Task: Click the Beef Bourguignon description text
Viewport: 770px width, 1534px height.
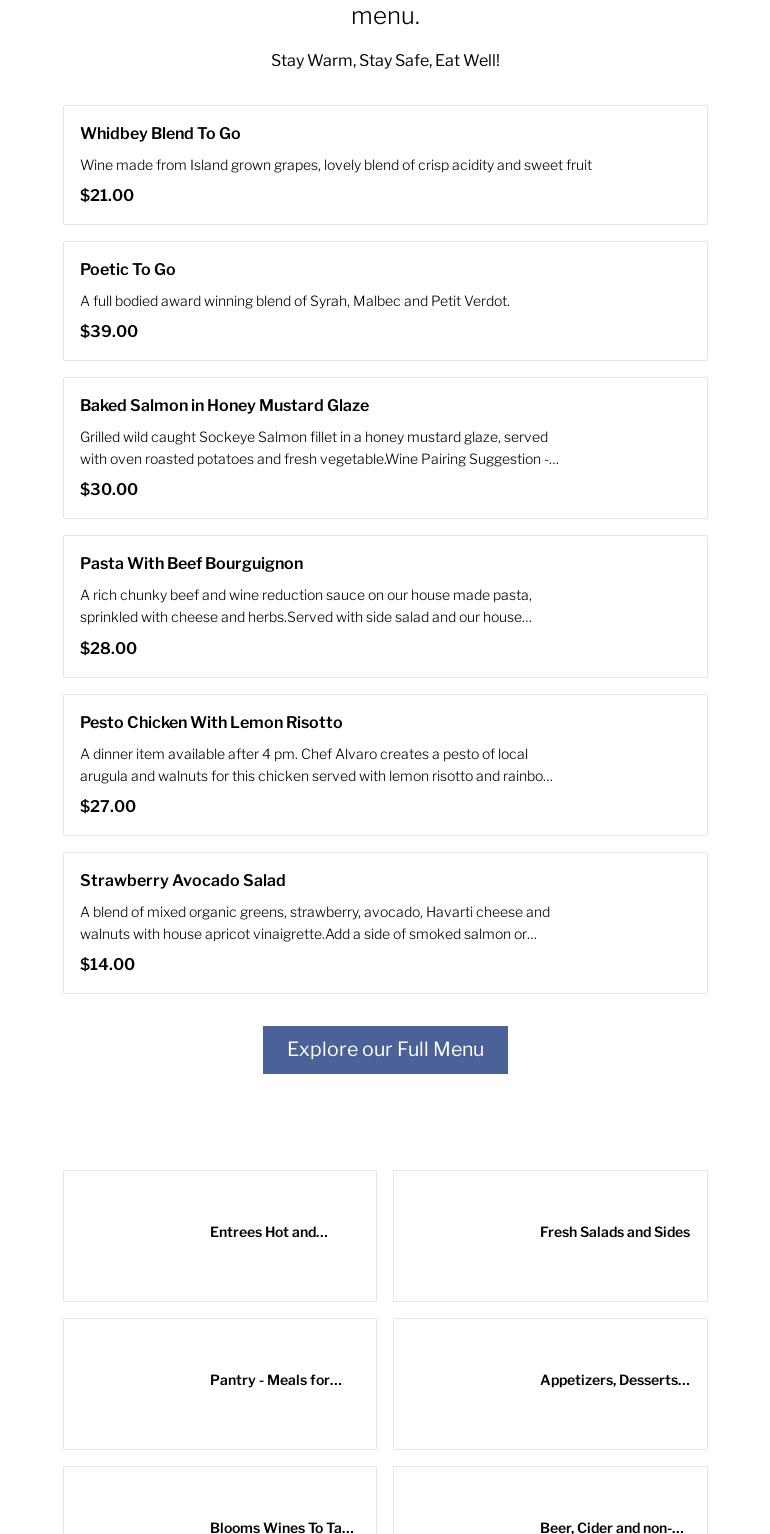Action: point(306,606)
